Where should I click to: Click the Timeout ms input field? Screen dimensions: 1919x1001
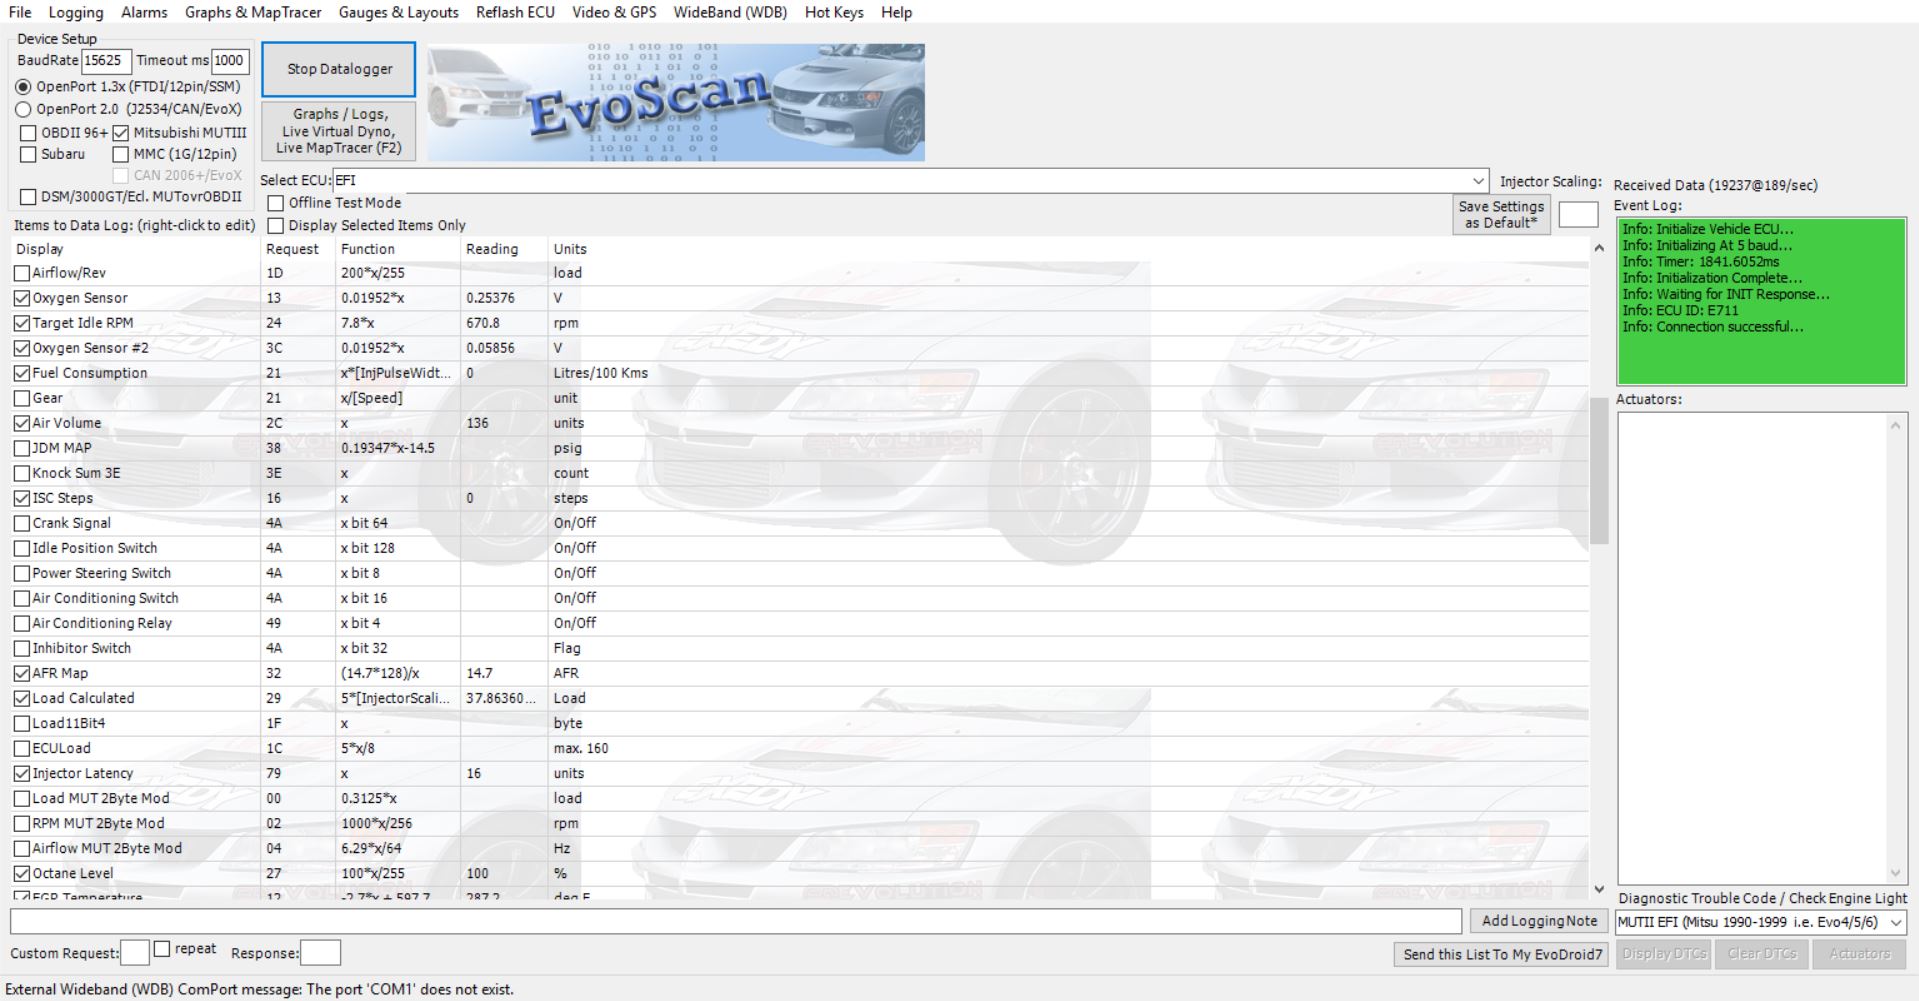click(229, 60)
